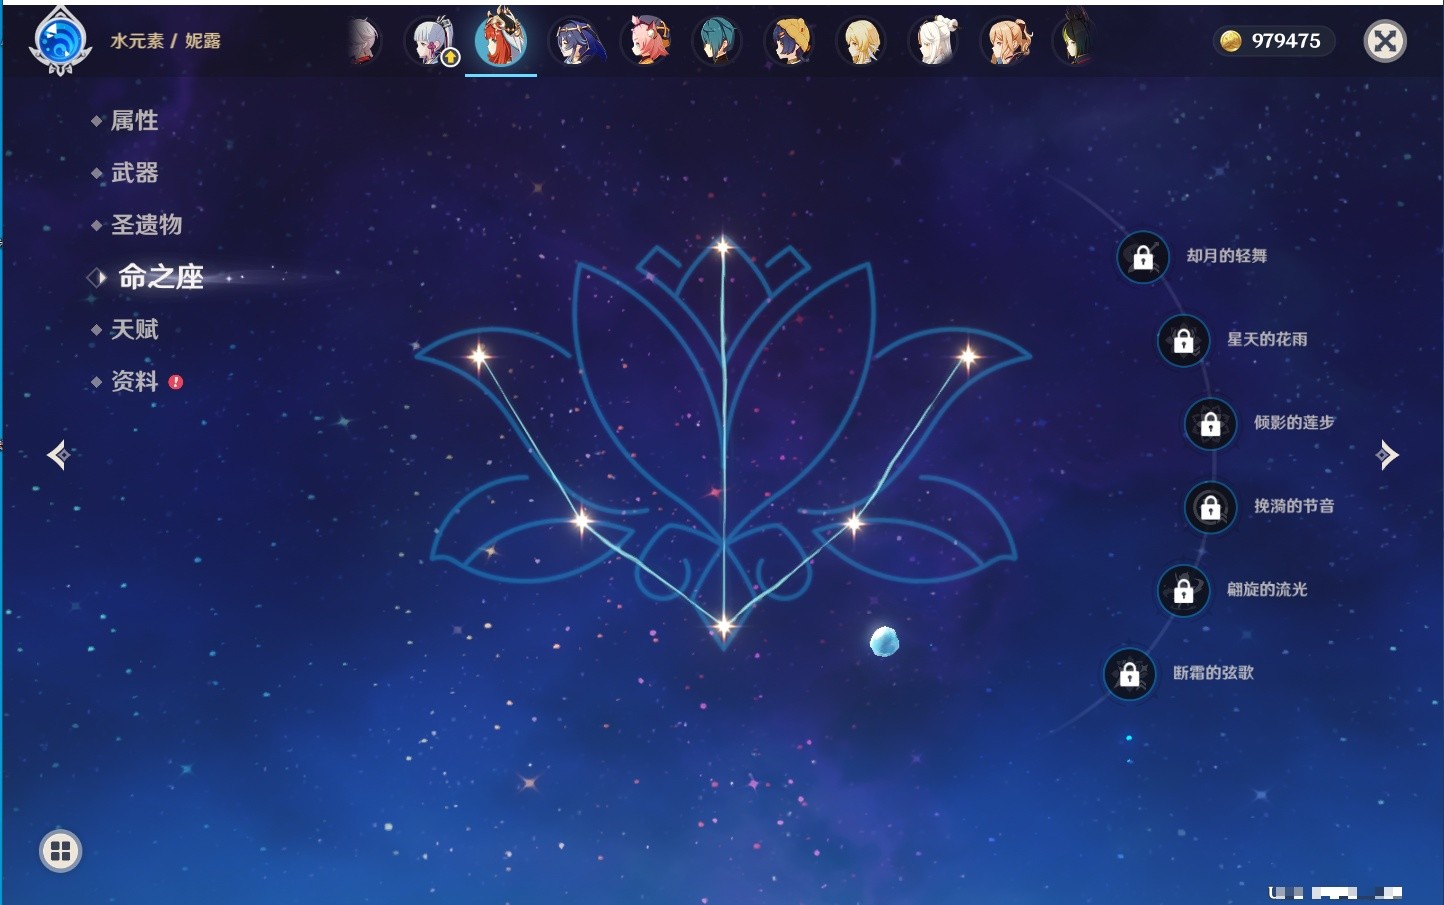This screenshot has height=905, width=1444.
Task: Click the top star of the lotus constellation
Action: point(723,246)
